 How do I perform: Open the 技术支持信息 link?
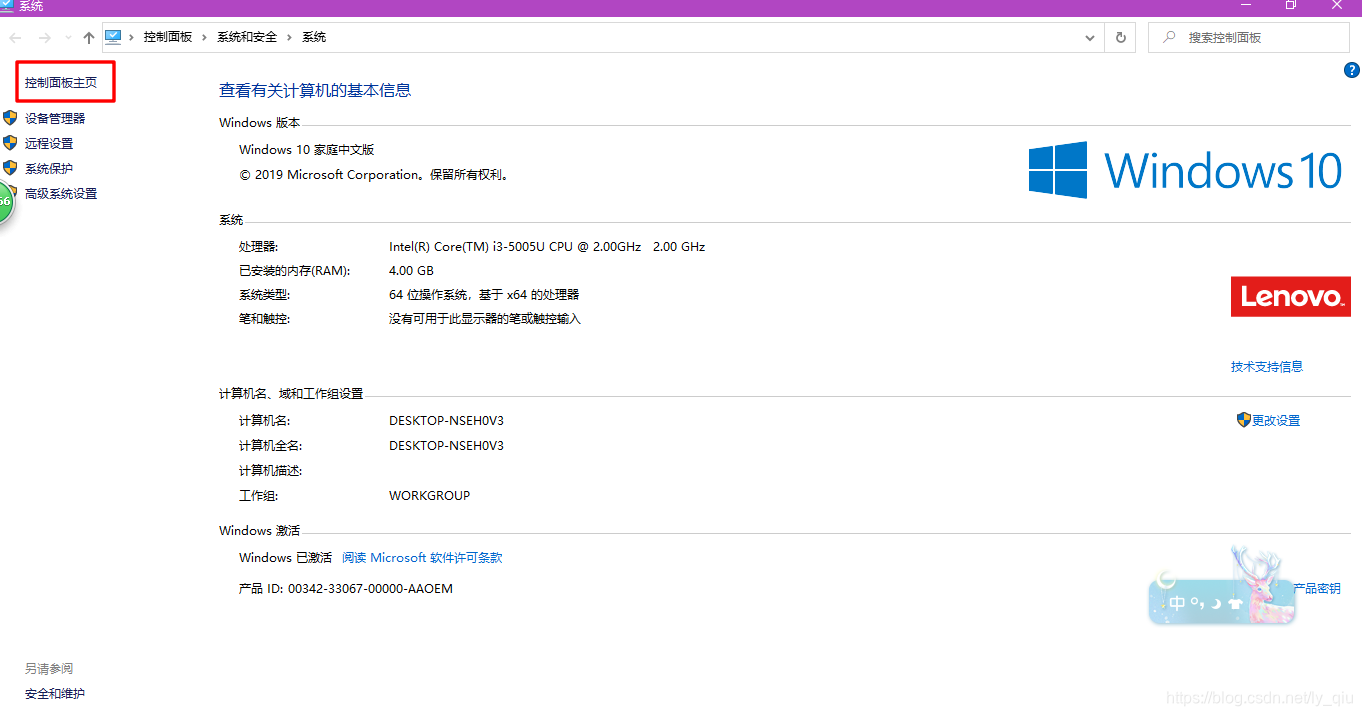tap(1267, 366)
